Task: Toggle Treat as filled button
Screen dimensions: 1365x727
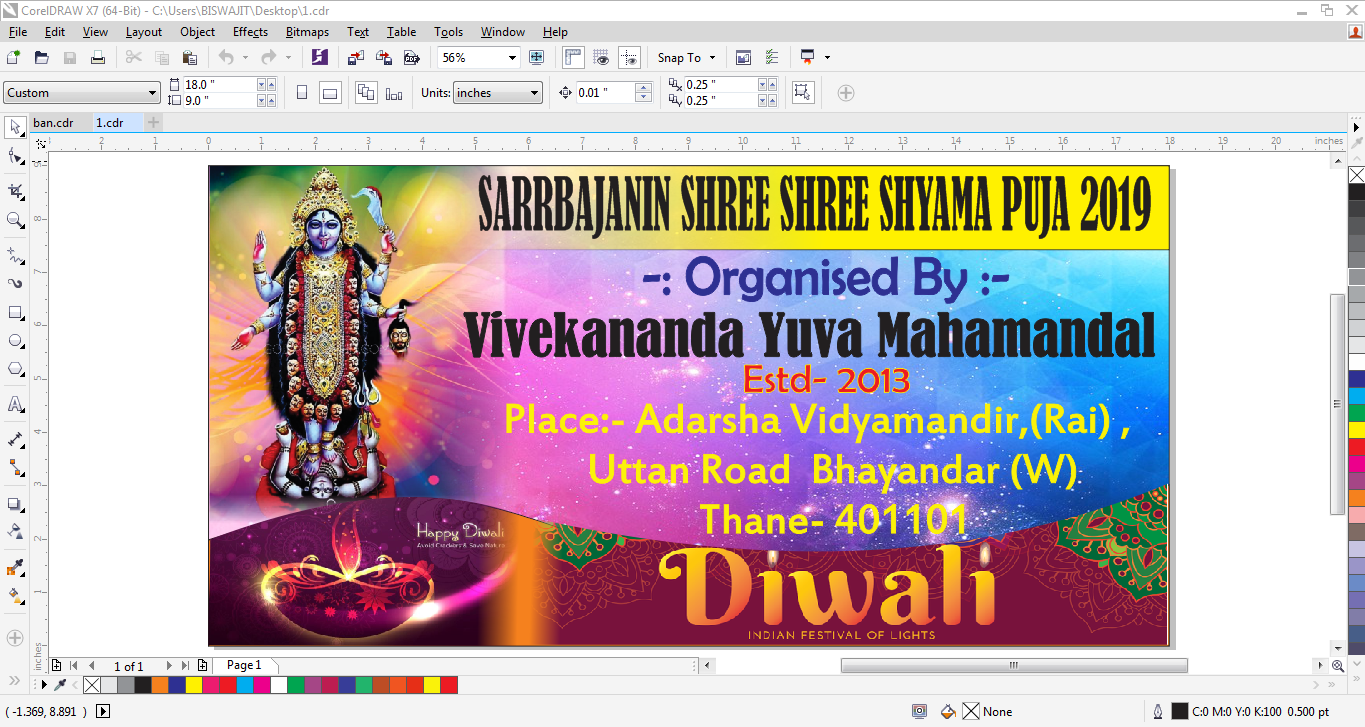Action: 801,93
